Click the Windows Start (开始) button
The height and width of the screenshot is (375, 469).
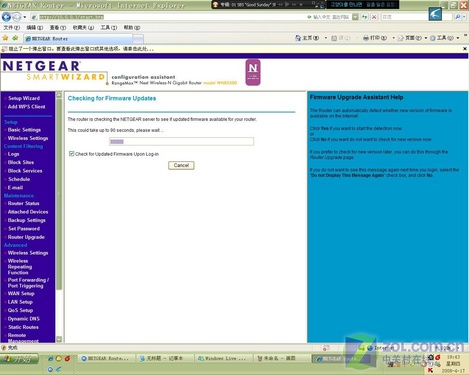20,359
